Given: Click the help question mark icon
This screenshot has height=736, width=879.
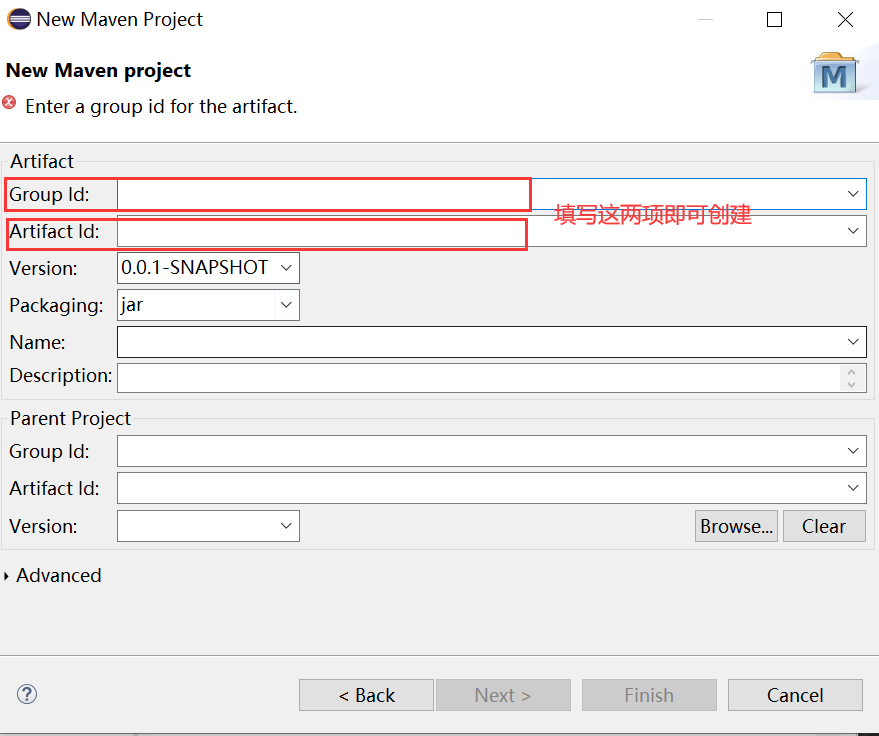Looking at the screenshot, I should pyautogui.click(x=27, y=694).
